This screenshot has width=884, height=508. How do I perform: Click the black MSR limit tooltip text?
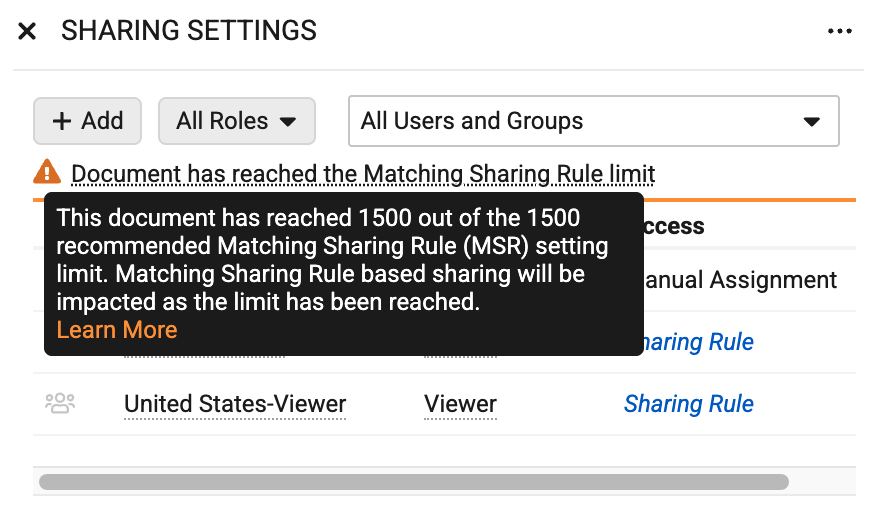[x=333, y=259]
